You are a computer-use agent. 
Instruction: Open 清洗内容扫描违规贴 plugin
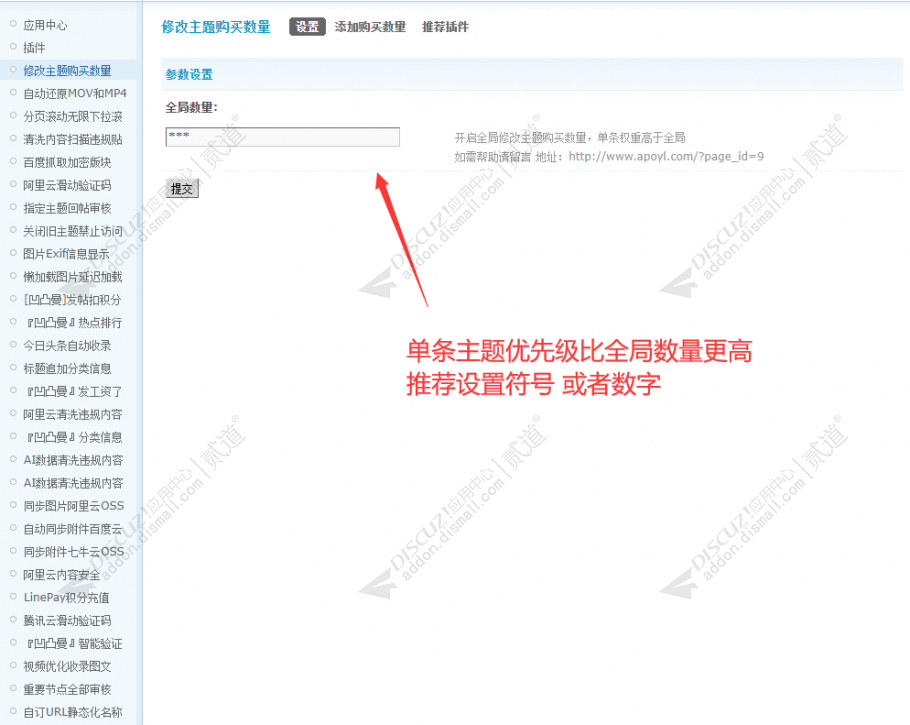(73, 139)
